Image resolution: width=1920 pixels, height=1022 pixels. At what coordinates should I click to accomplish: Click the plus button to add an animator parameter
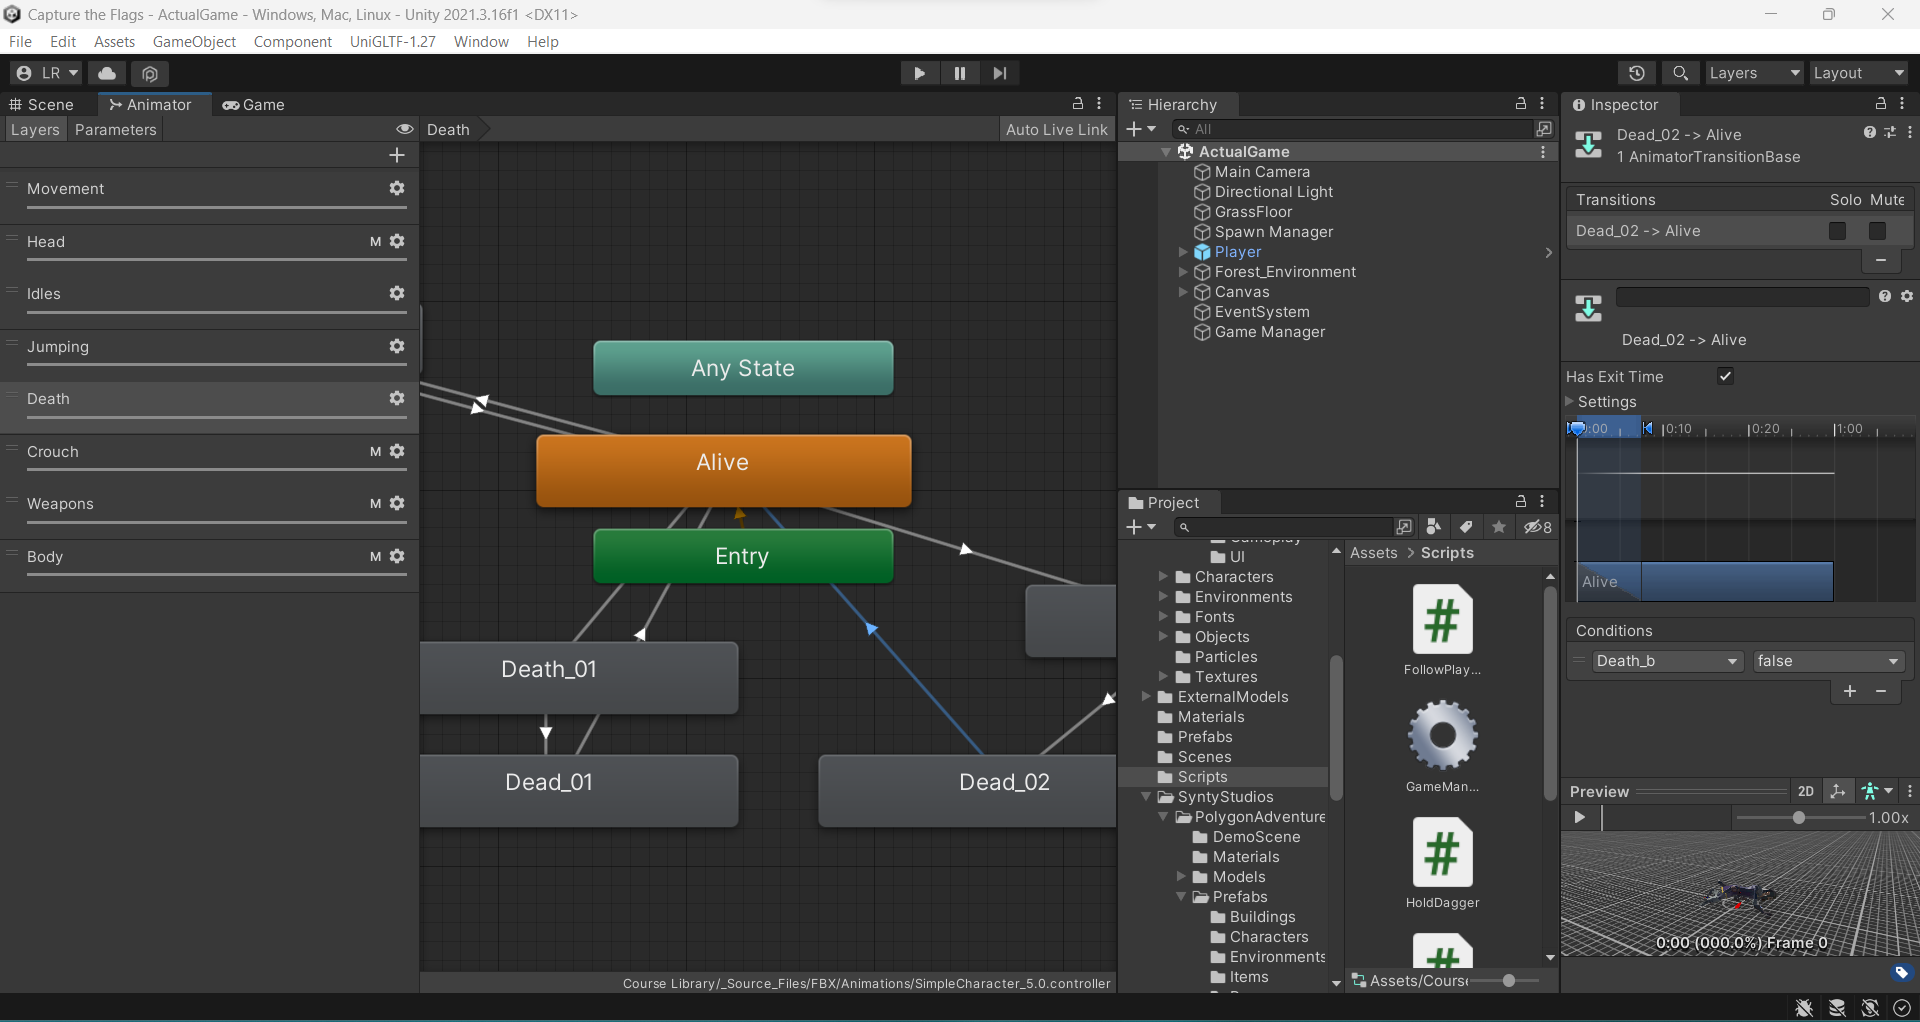396,155
